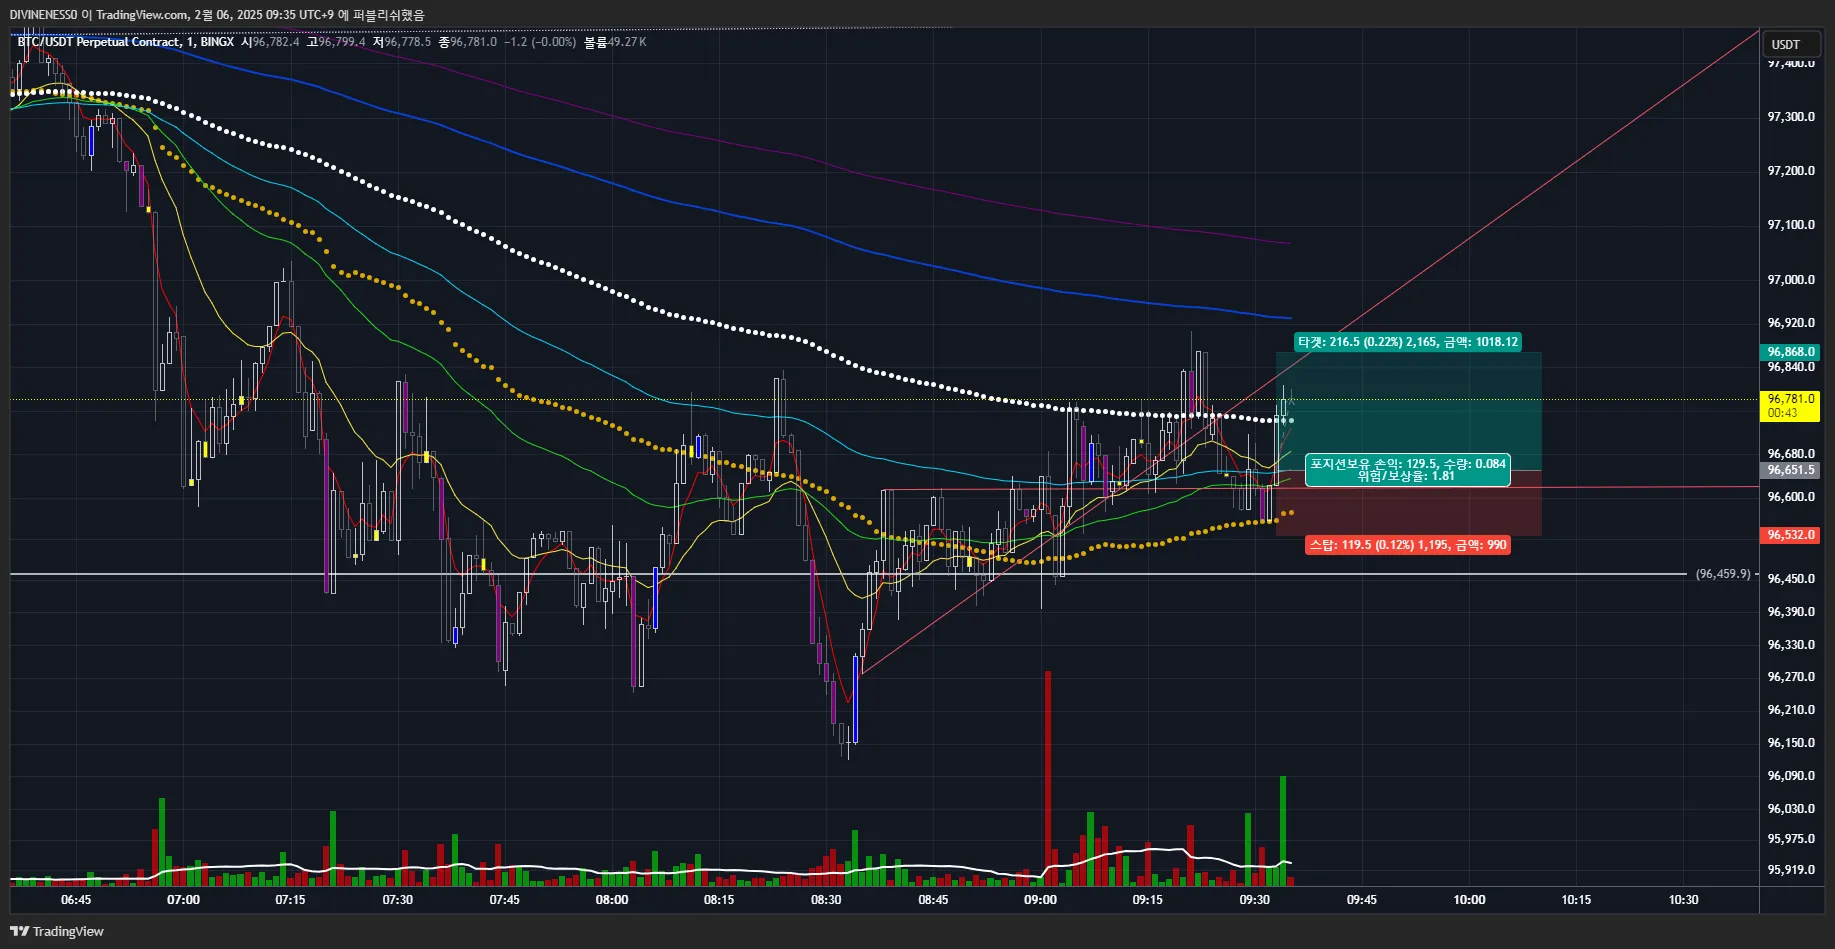Click the volume readout 볼륨49.27K
Viewport: 1835px width, 949px height.
tap(615, 42)
